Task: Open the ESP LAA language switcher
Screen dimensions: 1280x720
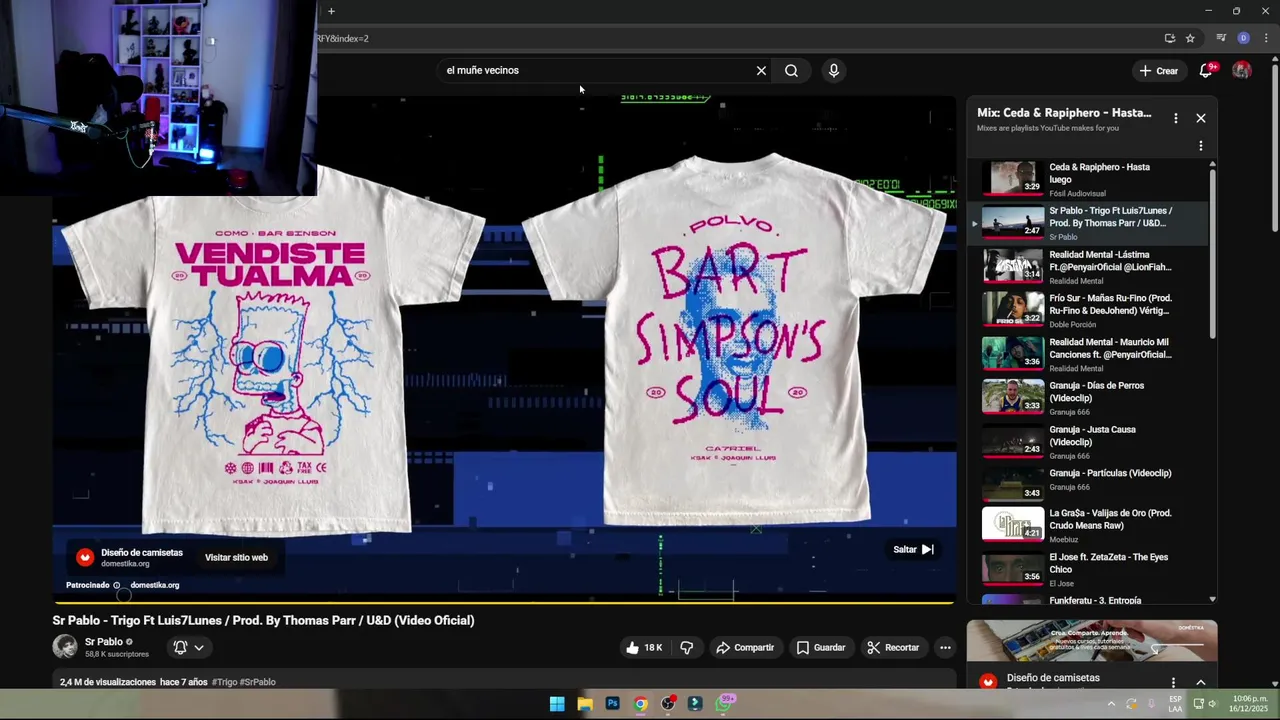Action: [1175, 704]
